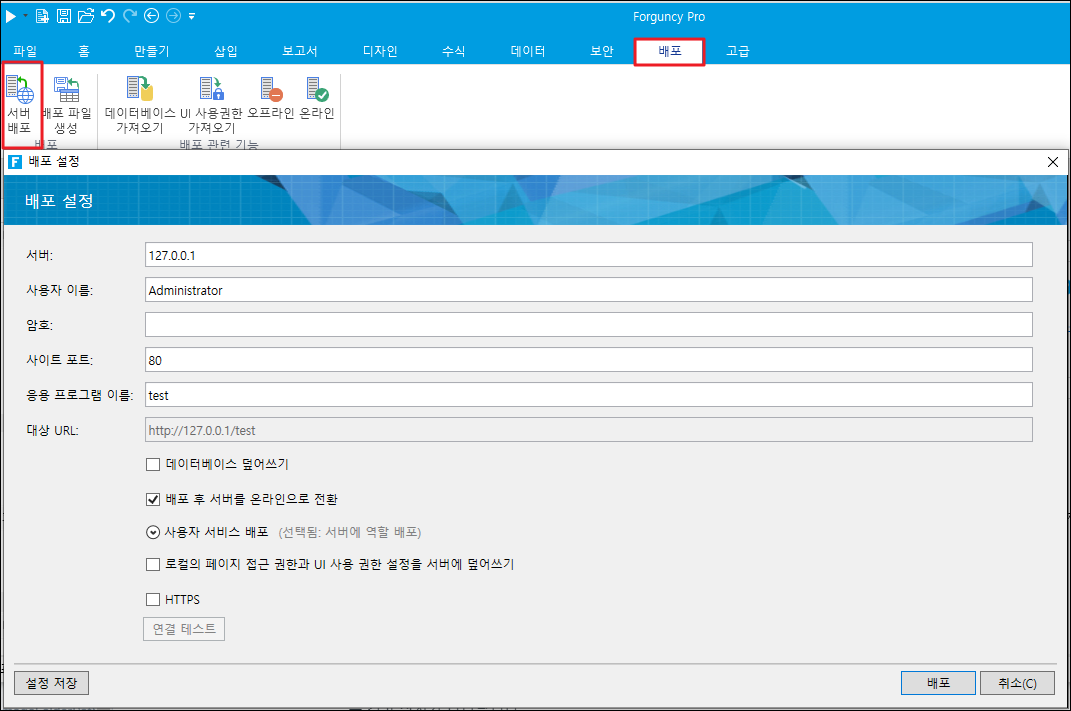Open the quick access toolbar customize dropdown

(192, 16)
